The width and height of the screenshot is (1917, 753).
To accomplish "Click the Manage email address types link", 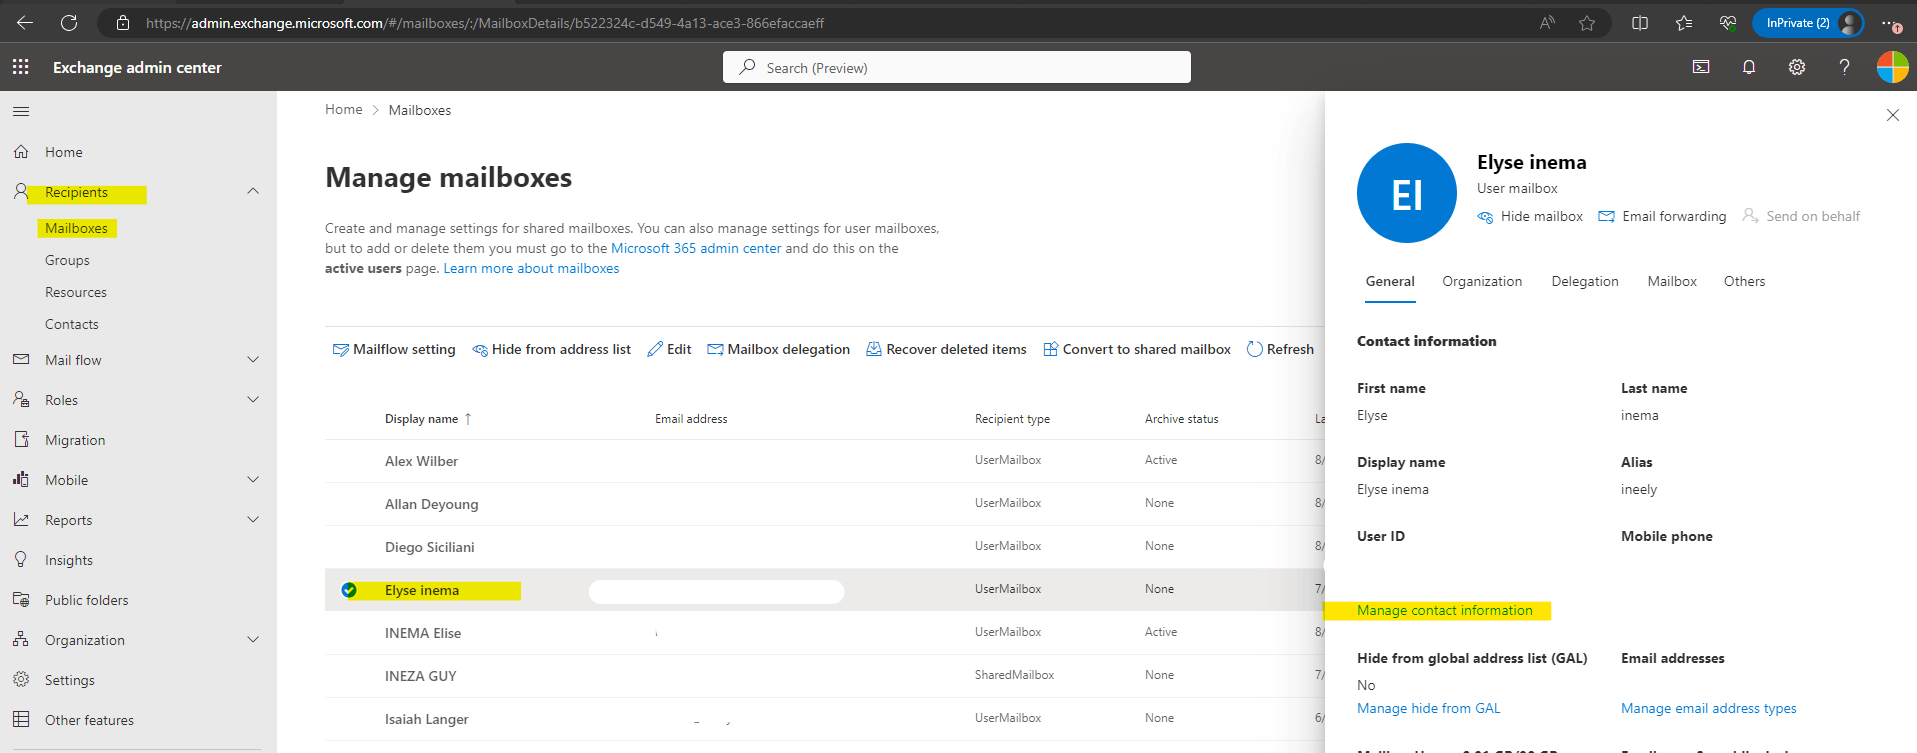I will [1708, 708].
